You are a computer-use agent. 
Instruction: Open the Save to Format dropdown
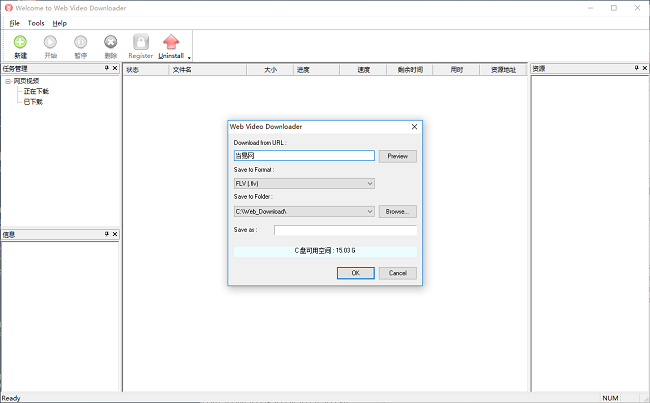[370, 183]
